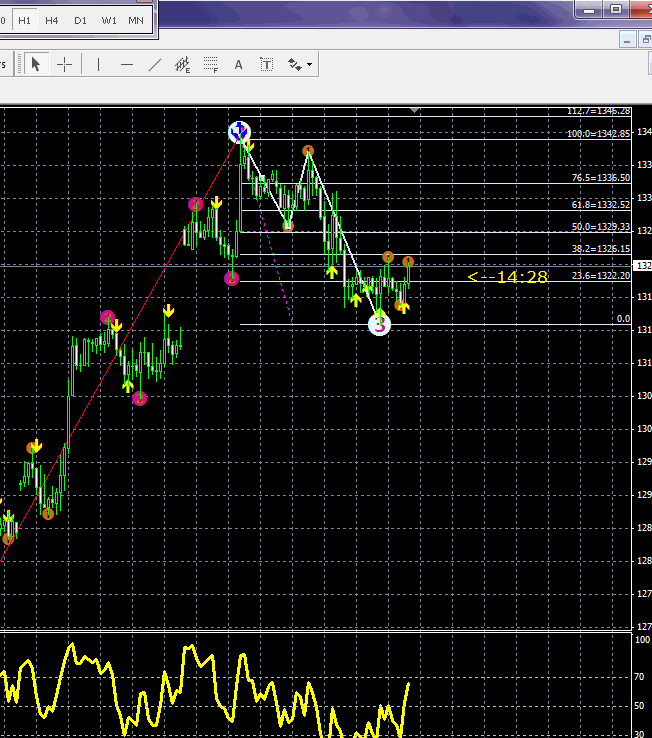
Task: Select the MN monthly timeframe
Action: [x=136, y=21]
